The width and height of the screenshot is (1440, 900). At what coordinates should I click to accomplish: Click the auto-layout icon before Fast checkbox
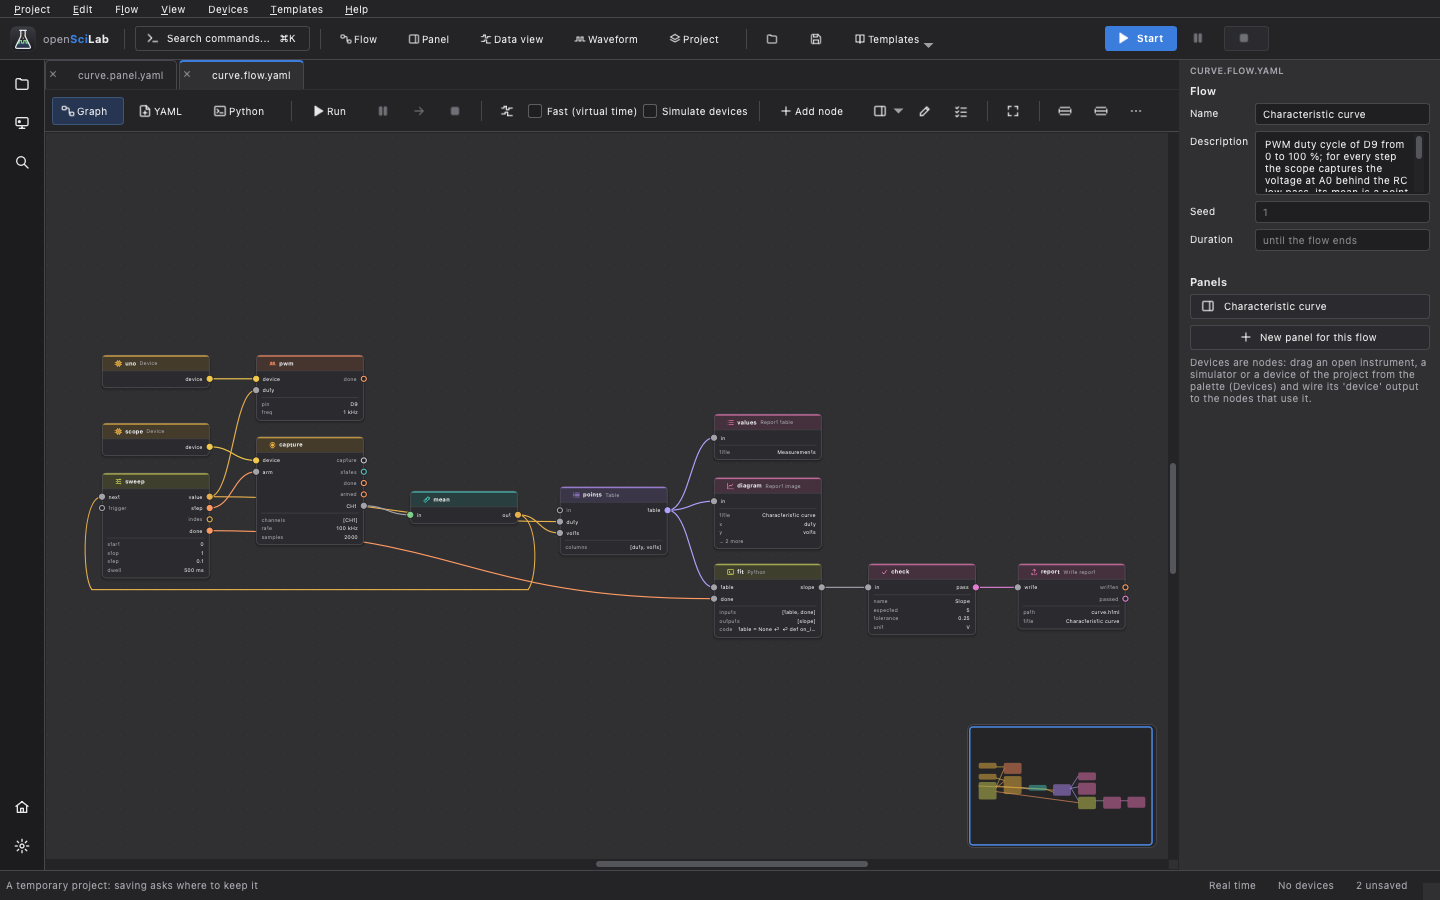click(x=507, y=111)
